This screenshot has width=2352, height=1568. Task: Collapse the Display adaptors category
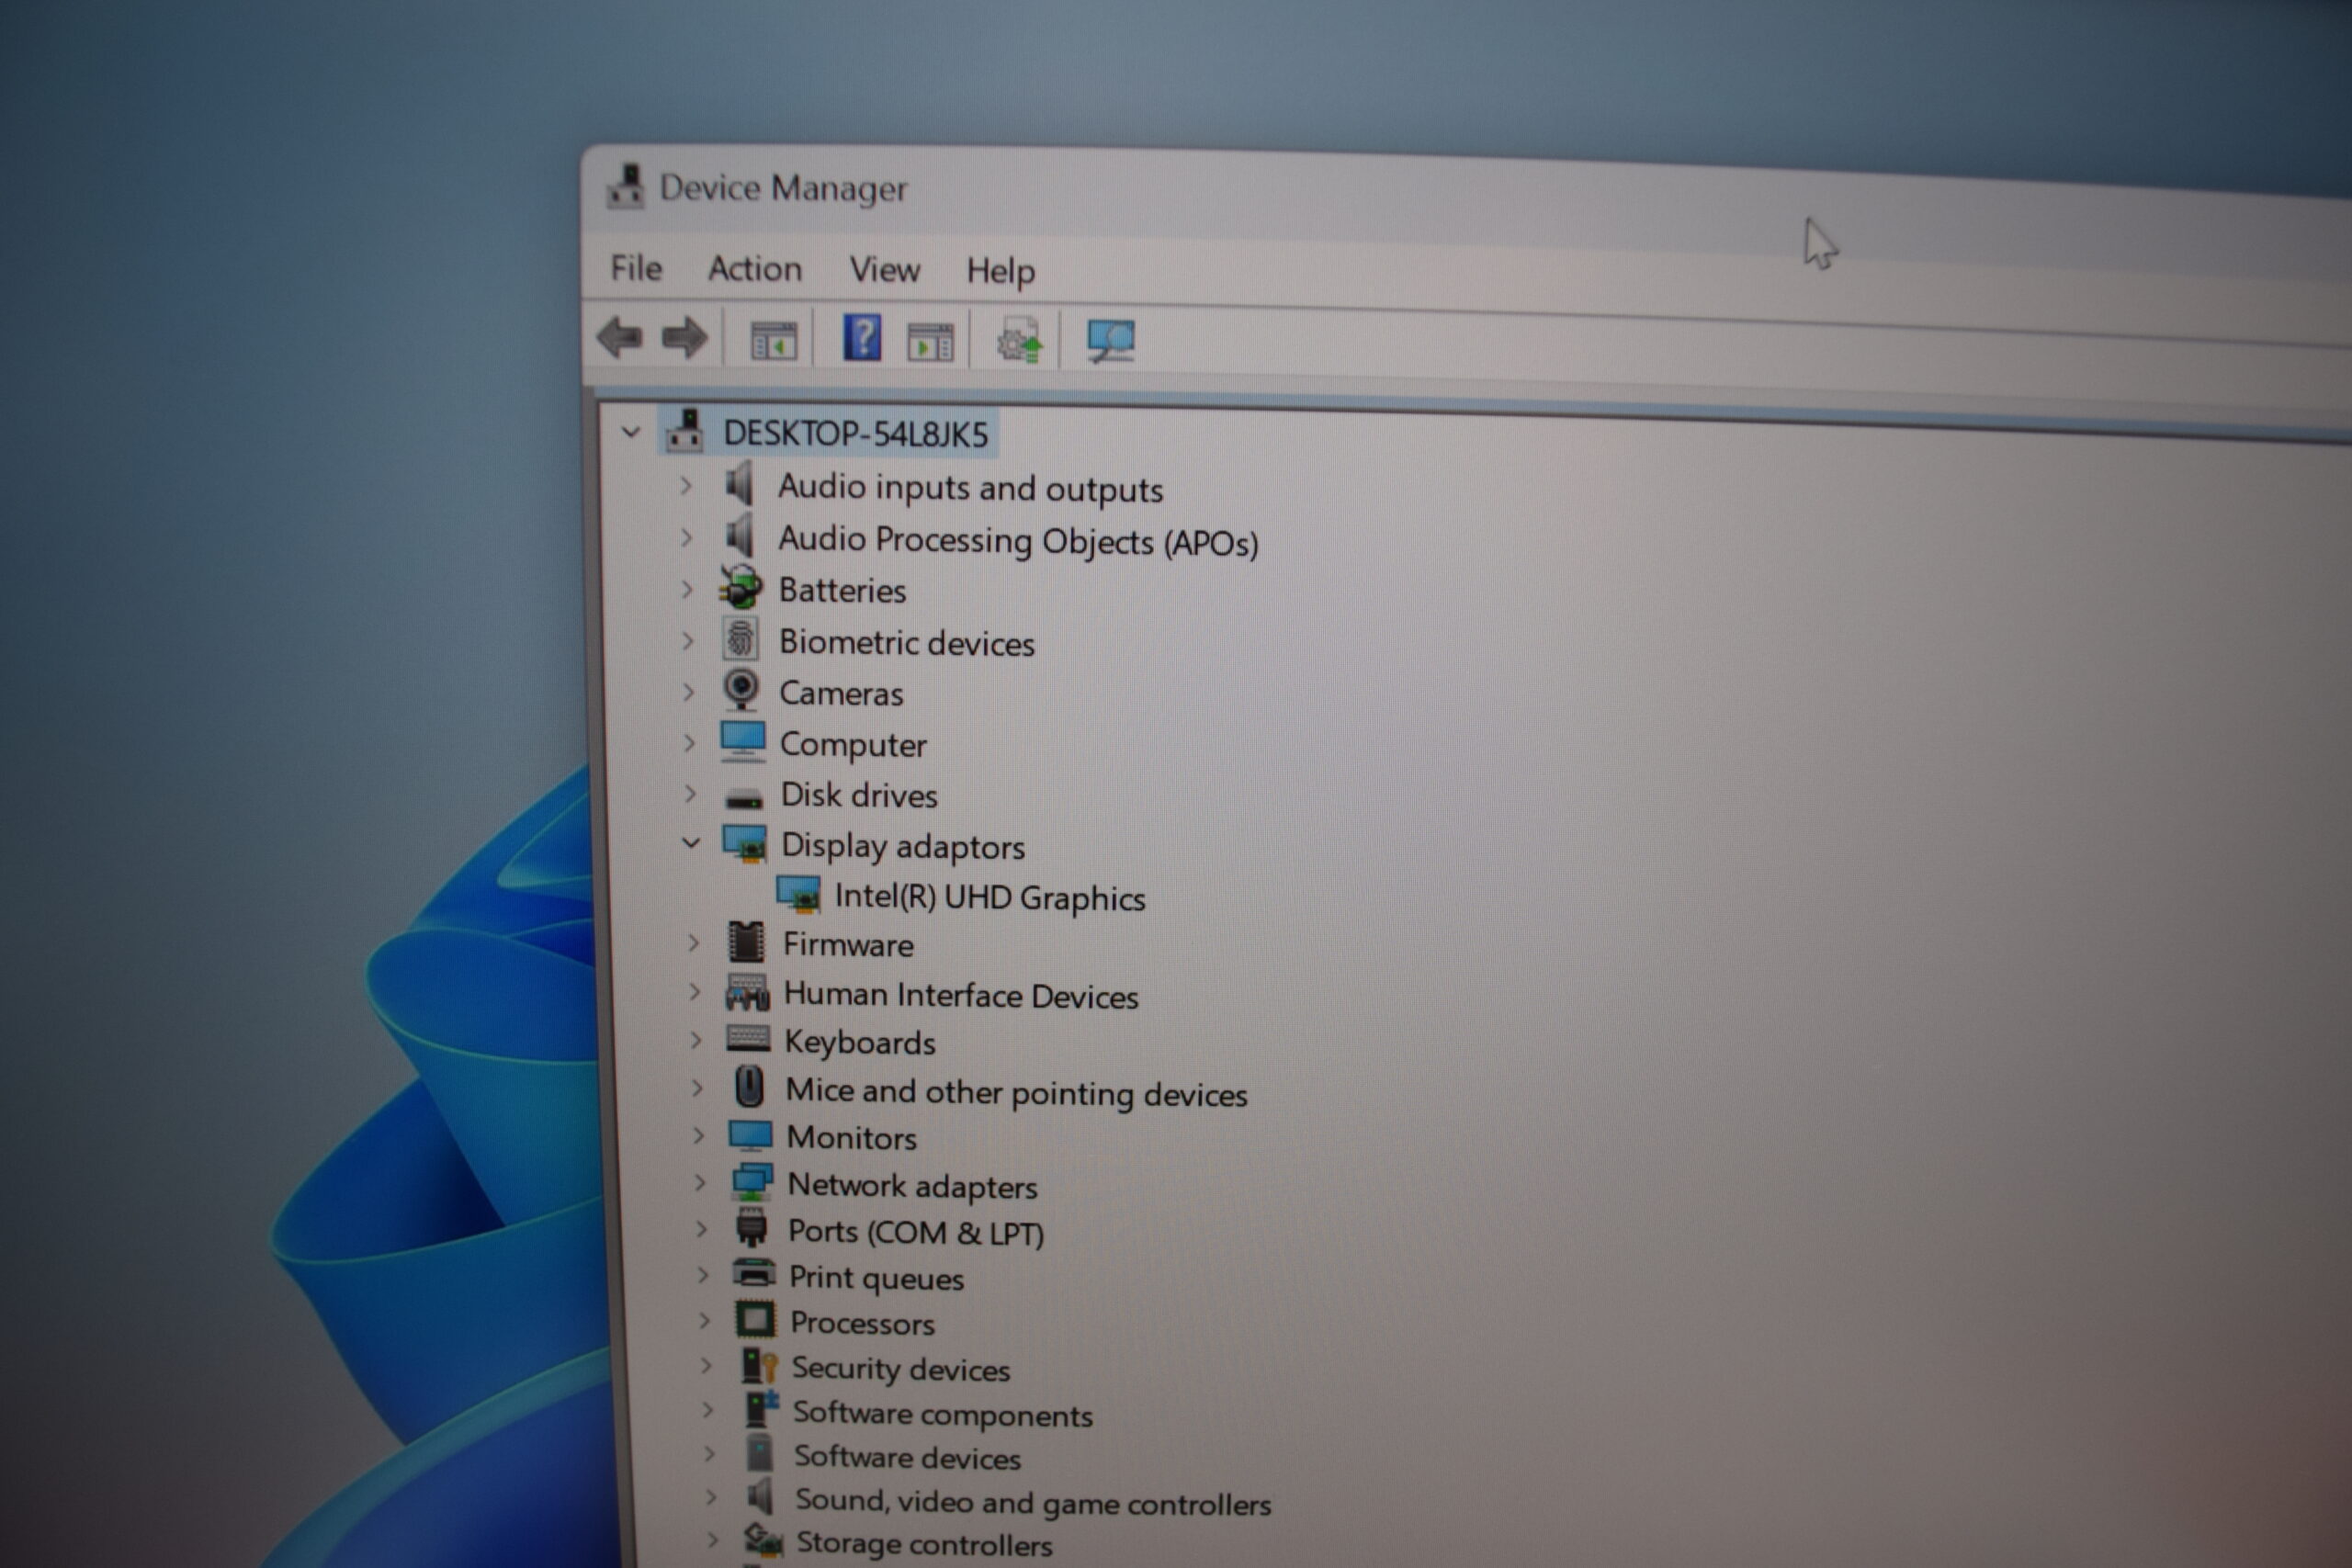click(x=691, y=843)
